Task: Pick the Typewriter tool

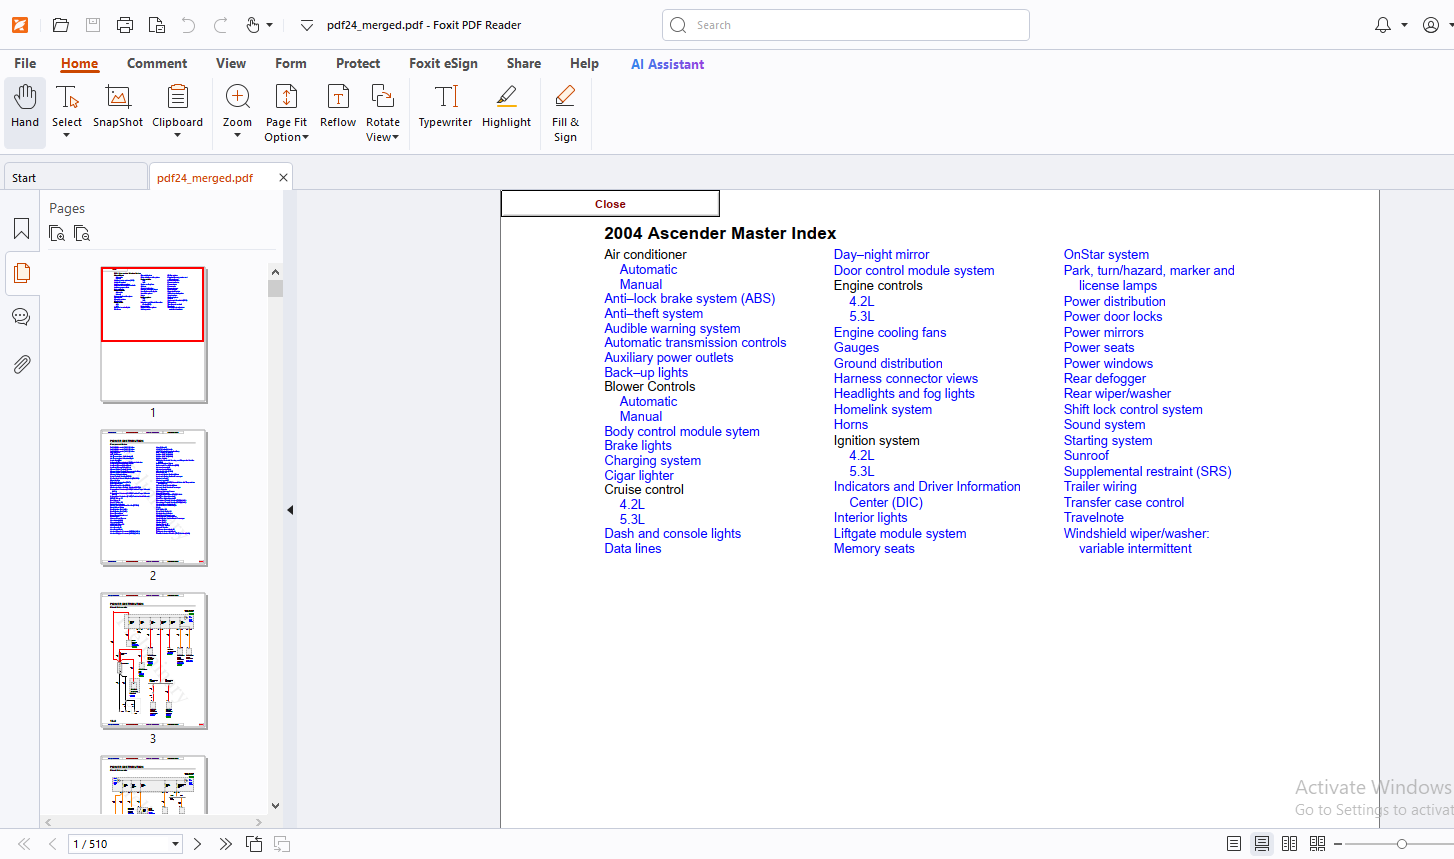Action: 445,107
